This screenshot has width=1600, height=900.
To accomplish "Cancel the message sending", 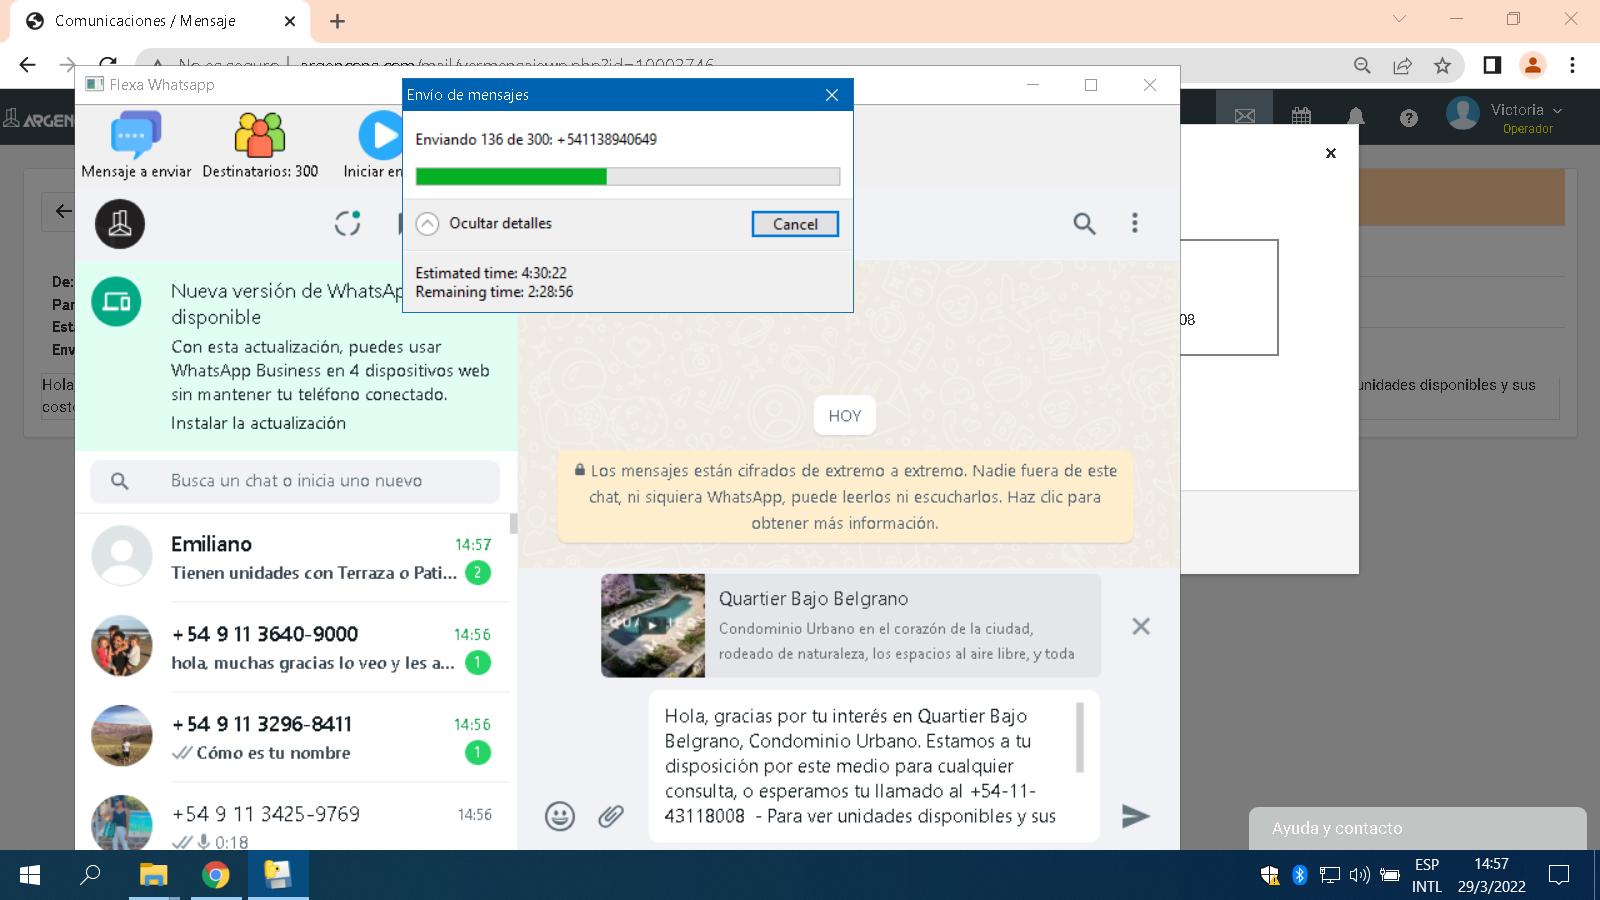I will coord(795,224).
